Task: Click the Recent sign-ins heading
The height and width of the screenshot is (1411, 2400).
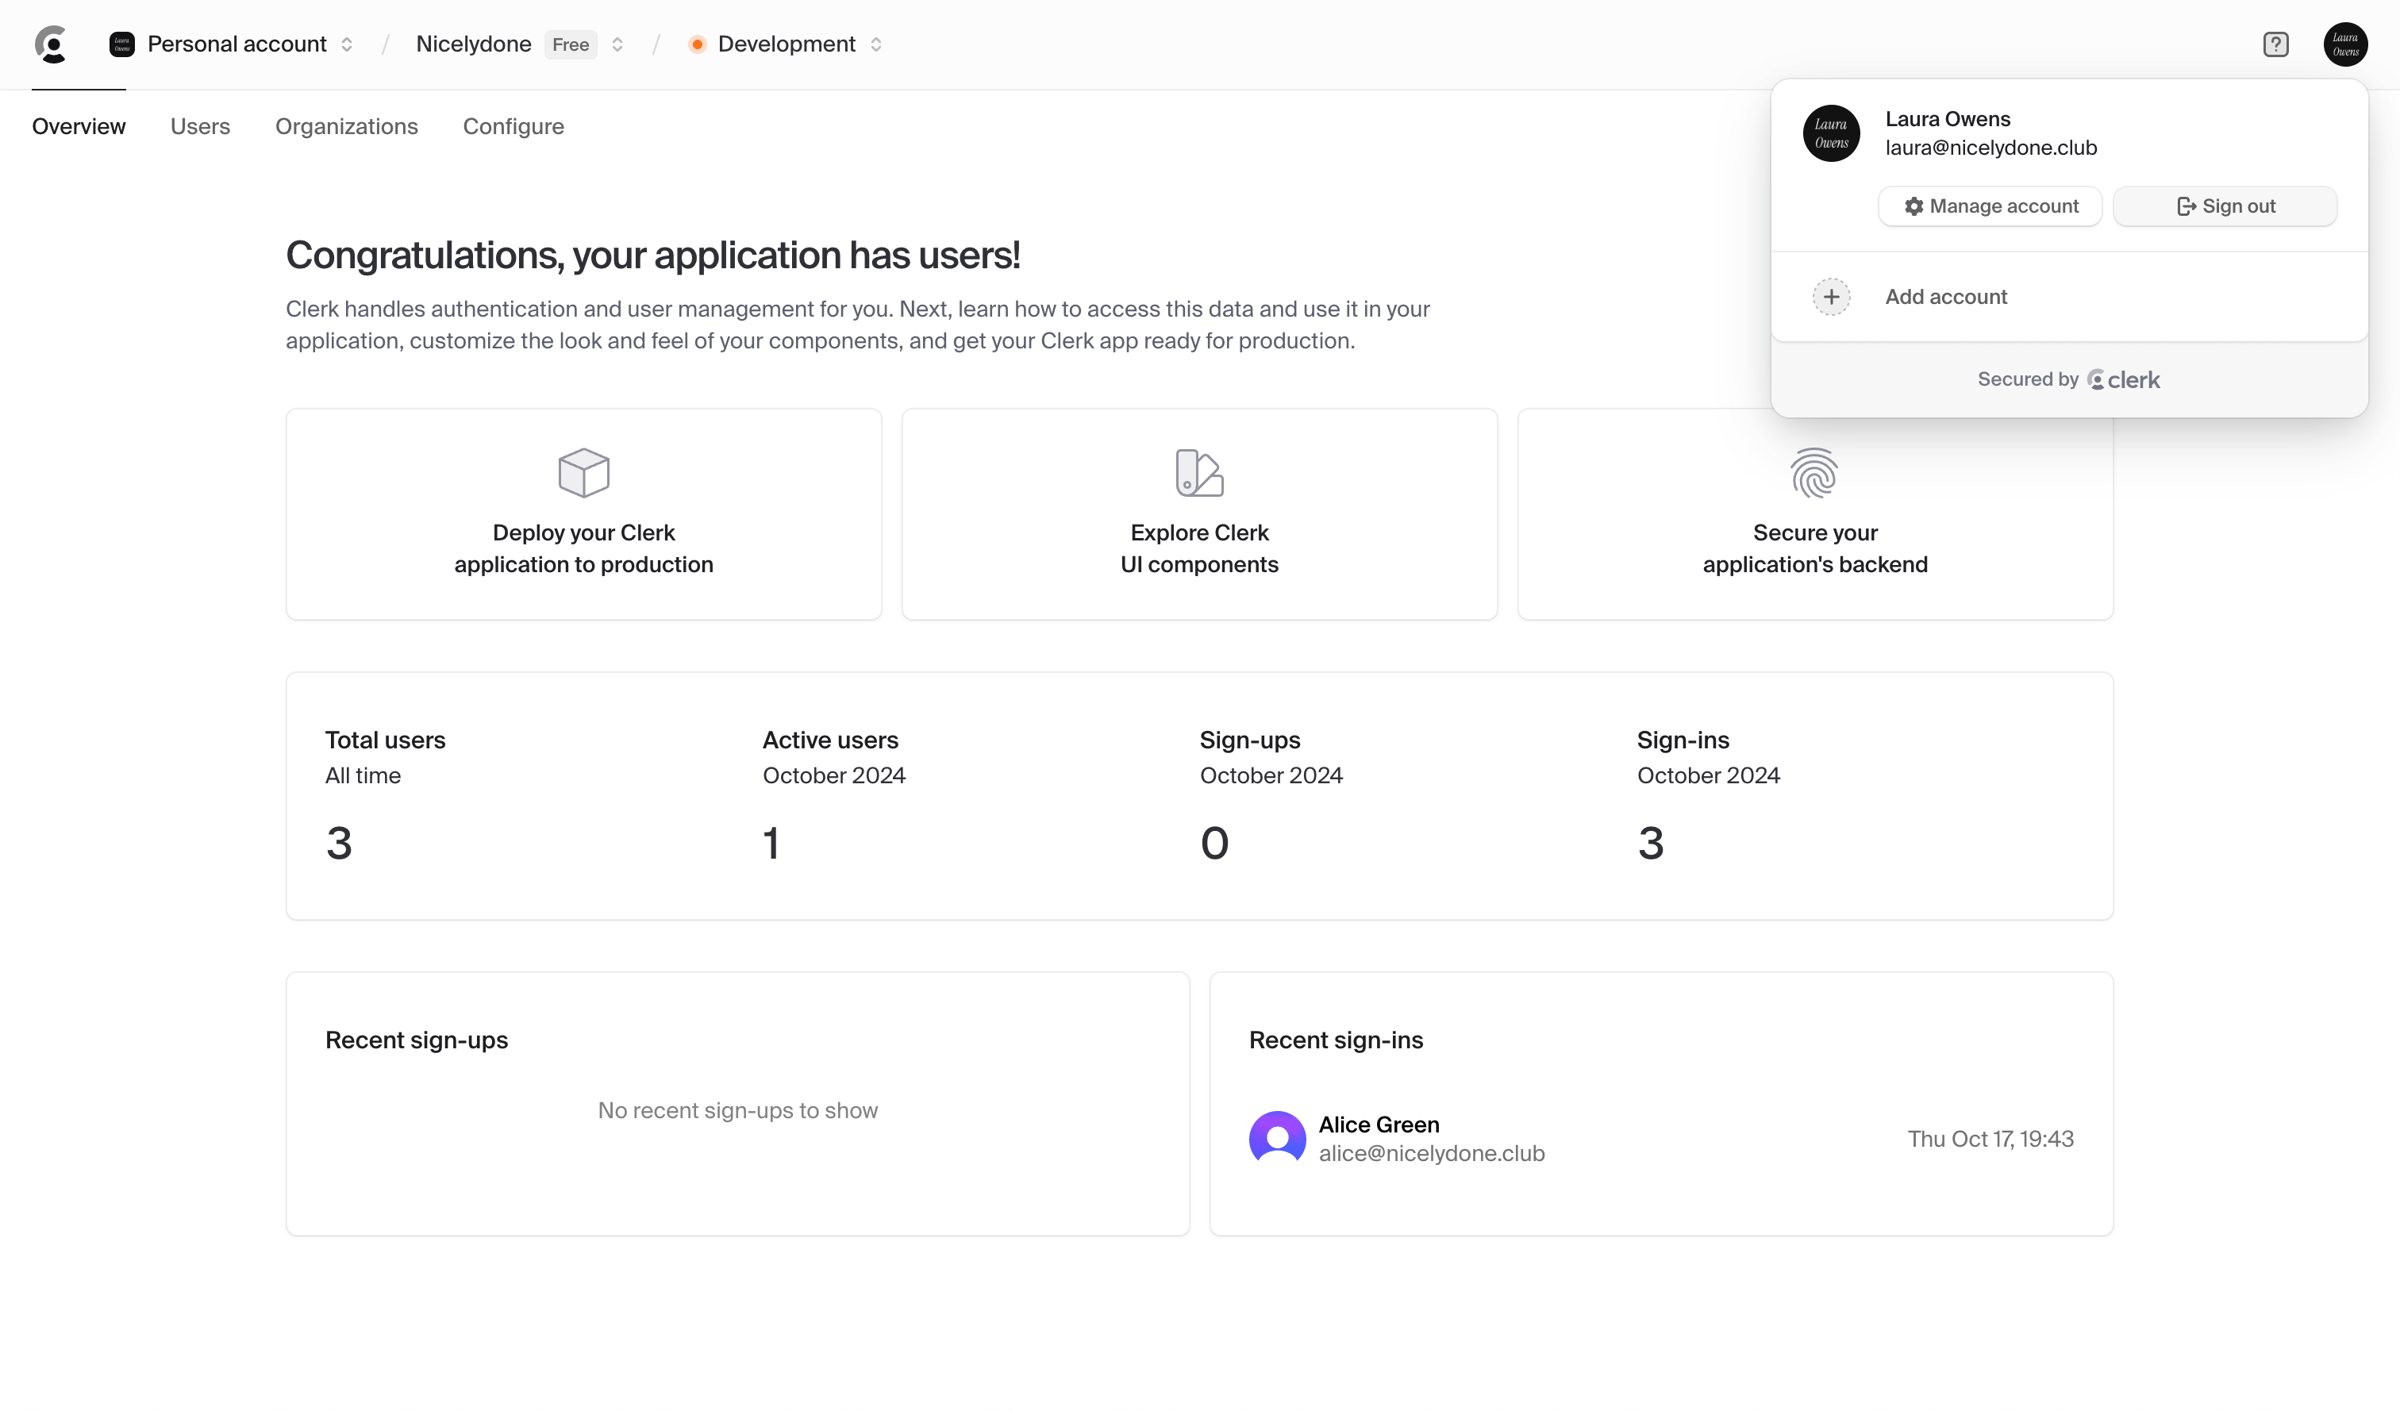Action: coord(1336,1041)
